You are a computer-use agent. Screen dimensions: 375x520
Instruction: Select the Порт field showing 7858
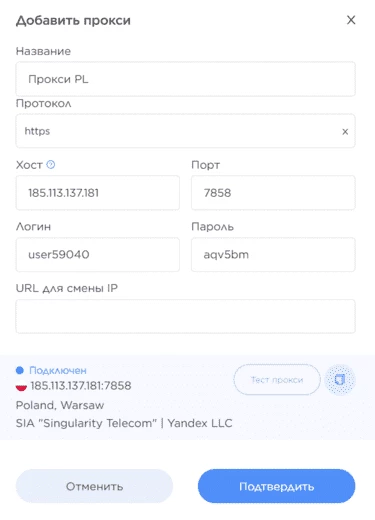click(x=273, y=193)
